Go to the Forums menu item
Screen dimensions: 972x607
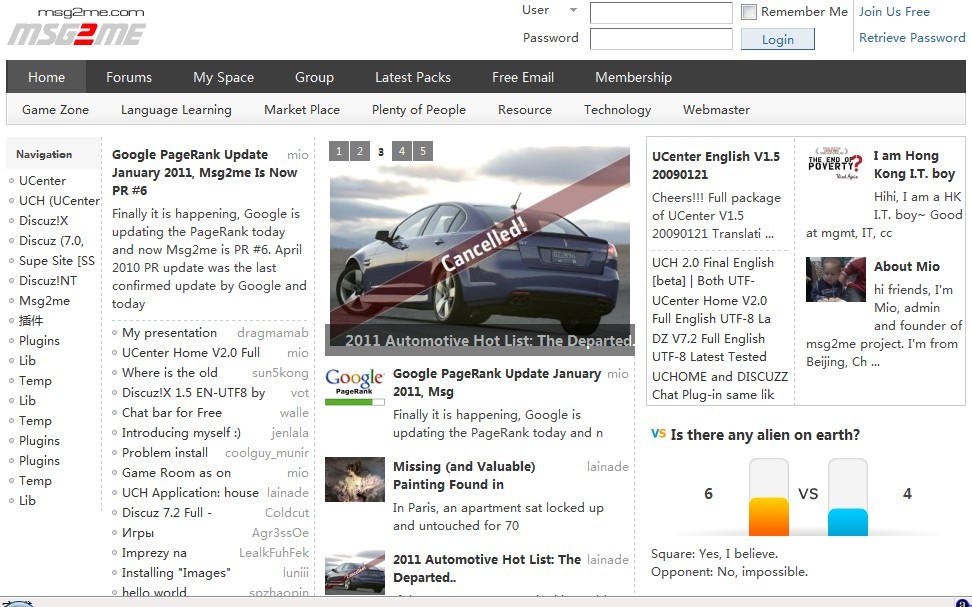(x=129, y=77)
